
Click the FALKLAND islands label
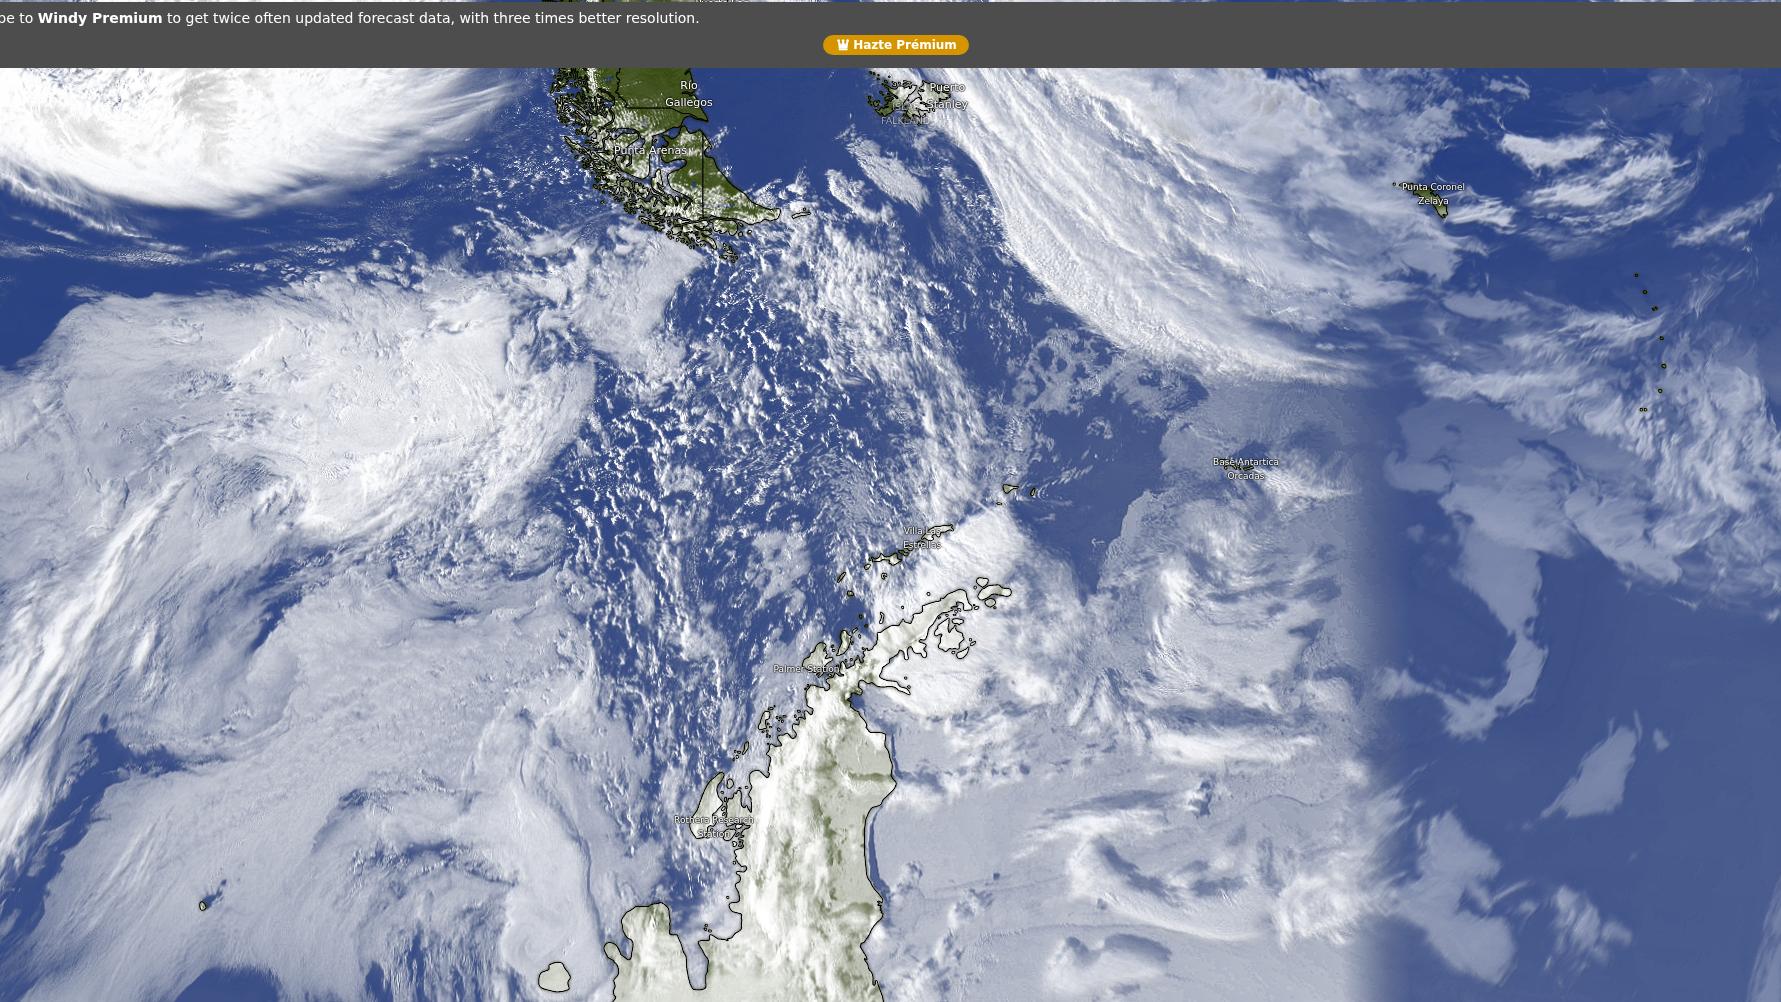point(905,121)
